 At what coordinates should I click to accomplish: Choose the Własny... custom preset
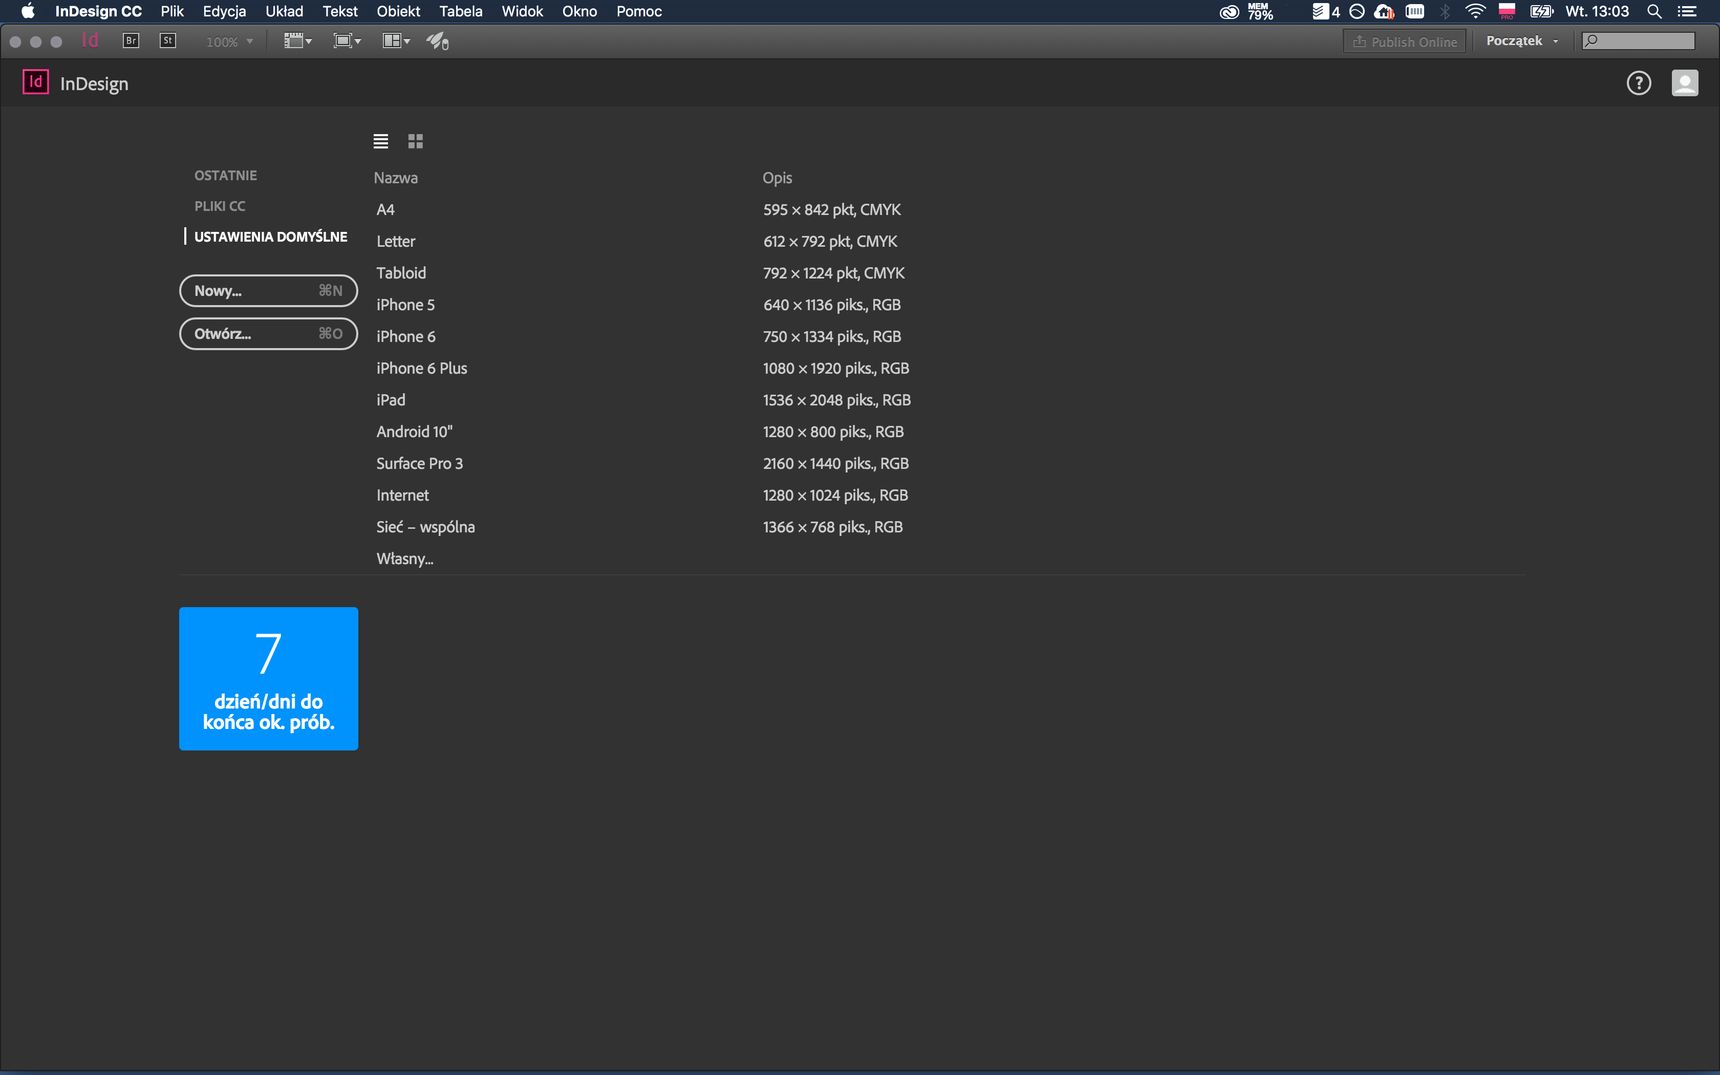click(405, 559)
